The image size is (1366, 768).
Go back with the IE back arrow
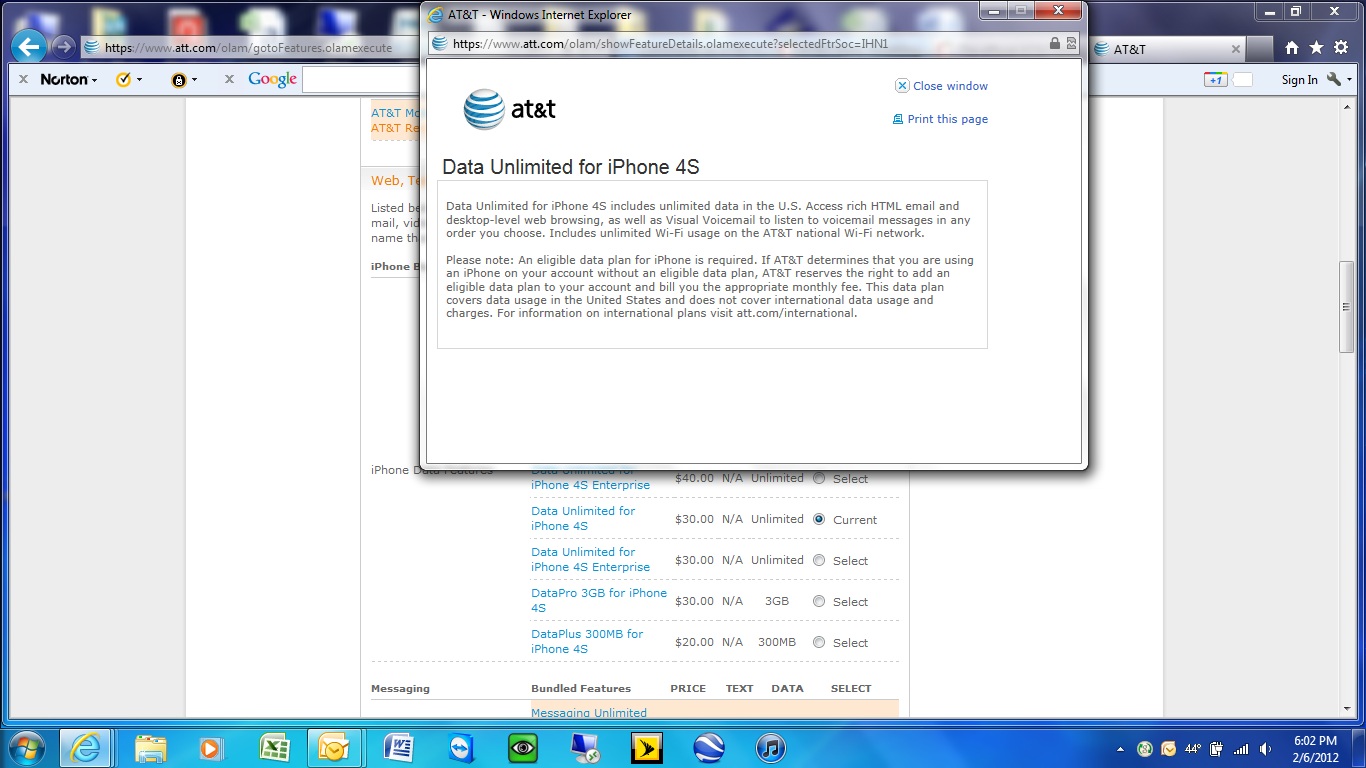(x=29, y=46)
